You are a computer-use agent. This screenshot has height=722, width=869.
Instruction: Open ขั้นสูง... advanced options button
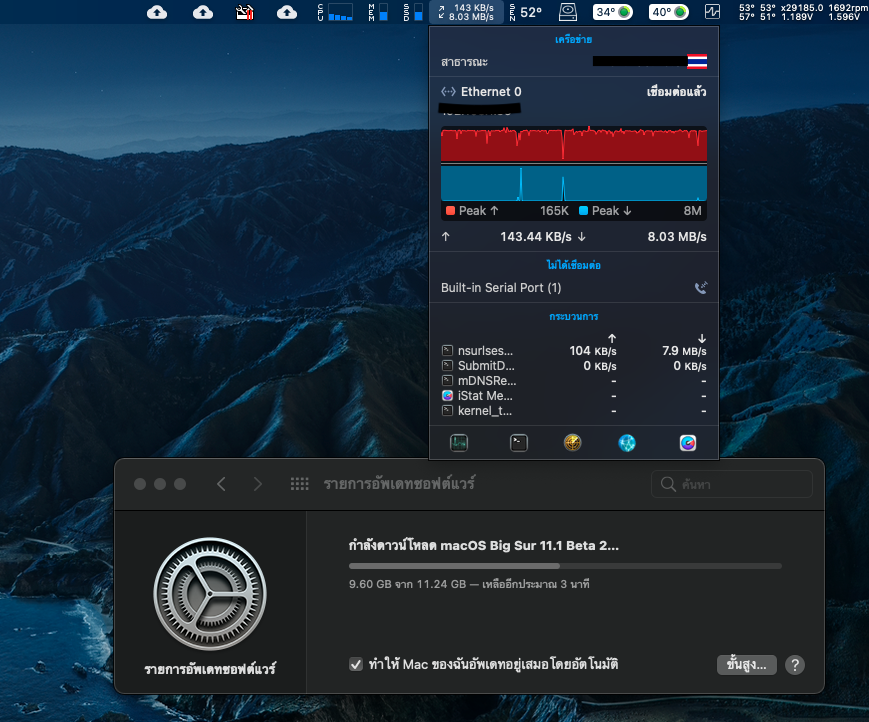tap(747, 664)
